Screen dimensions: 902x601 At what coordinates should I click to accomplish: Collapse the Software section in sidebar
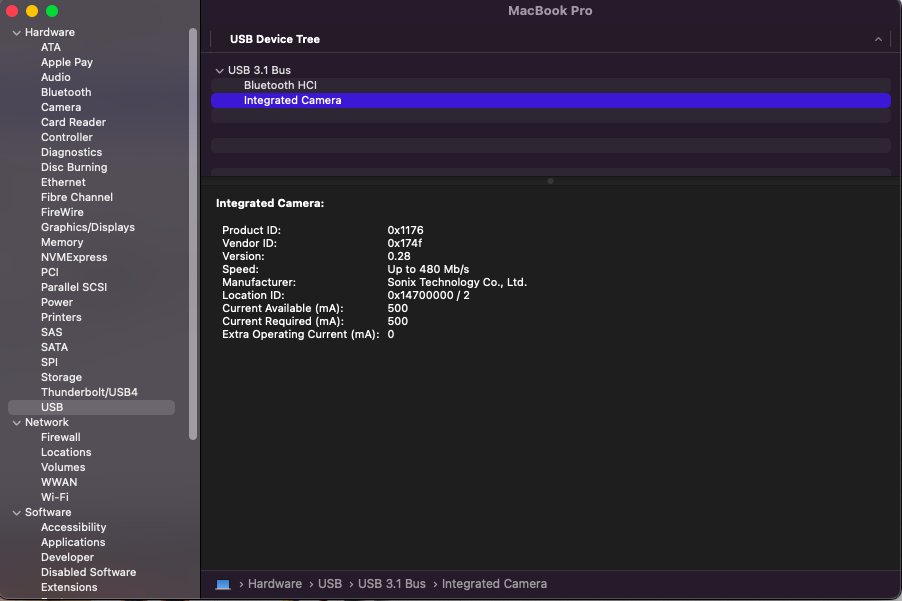point(16,513)
